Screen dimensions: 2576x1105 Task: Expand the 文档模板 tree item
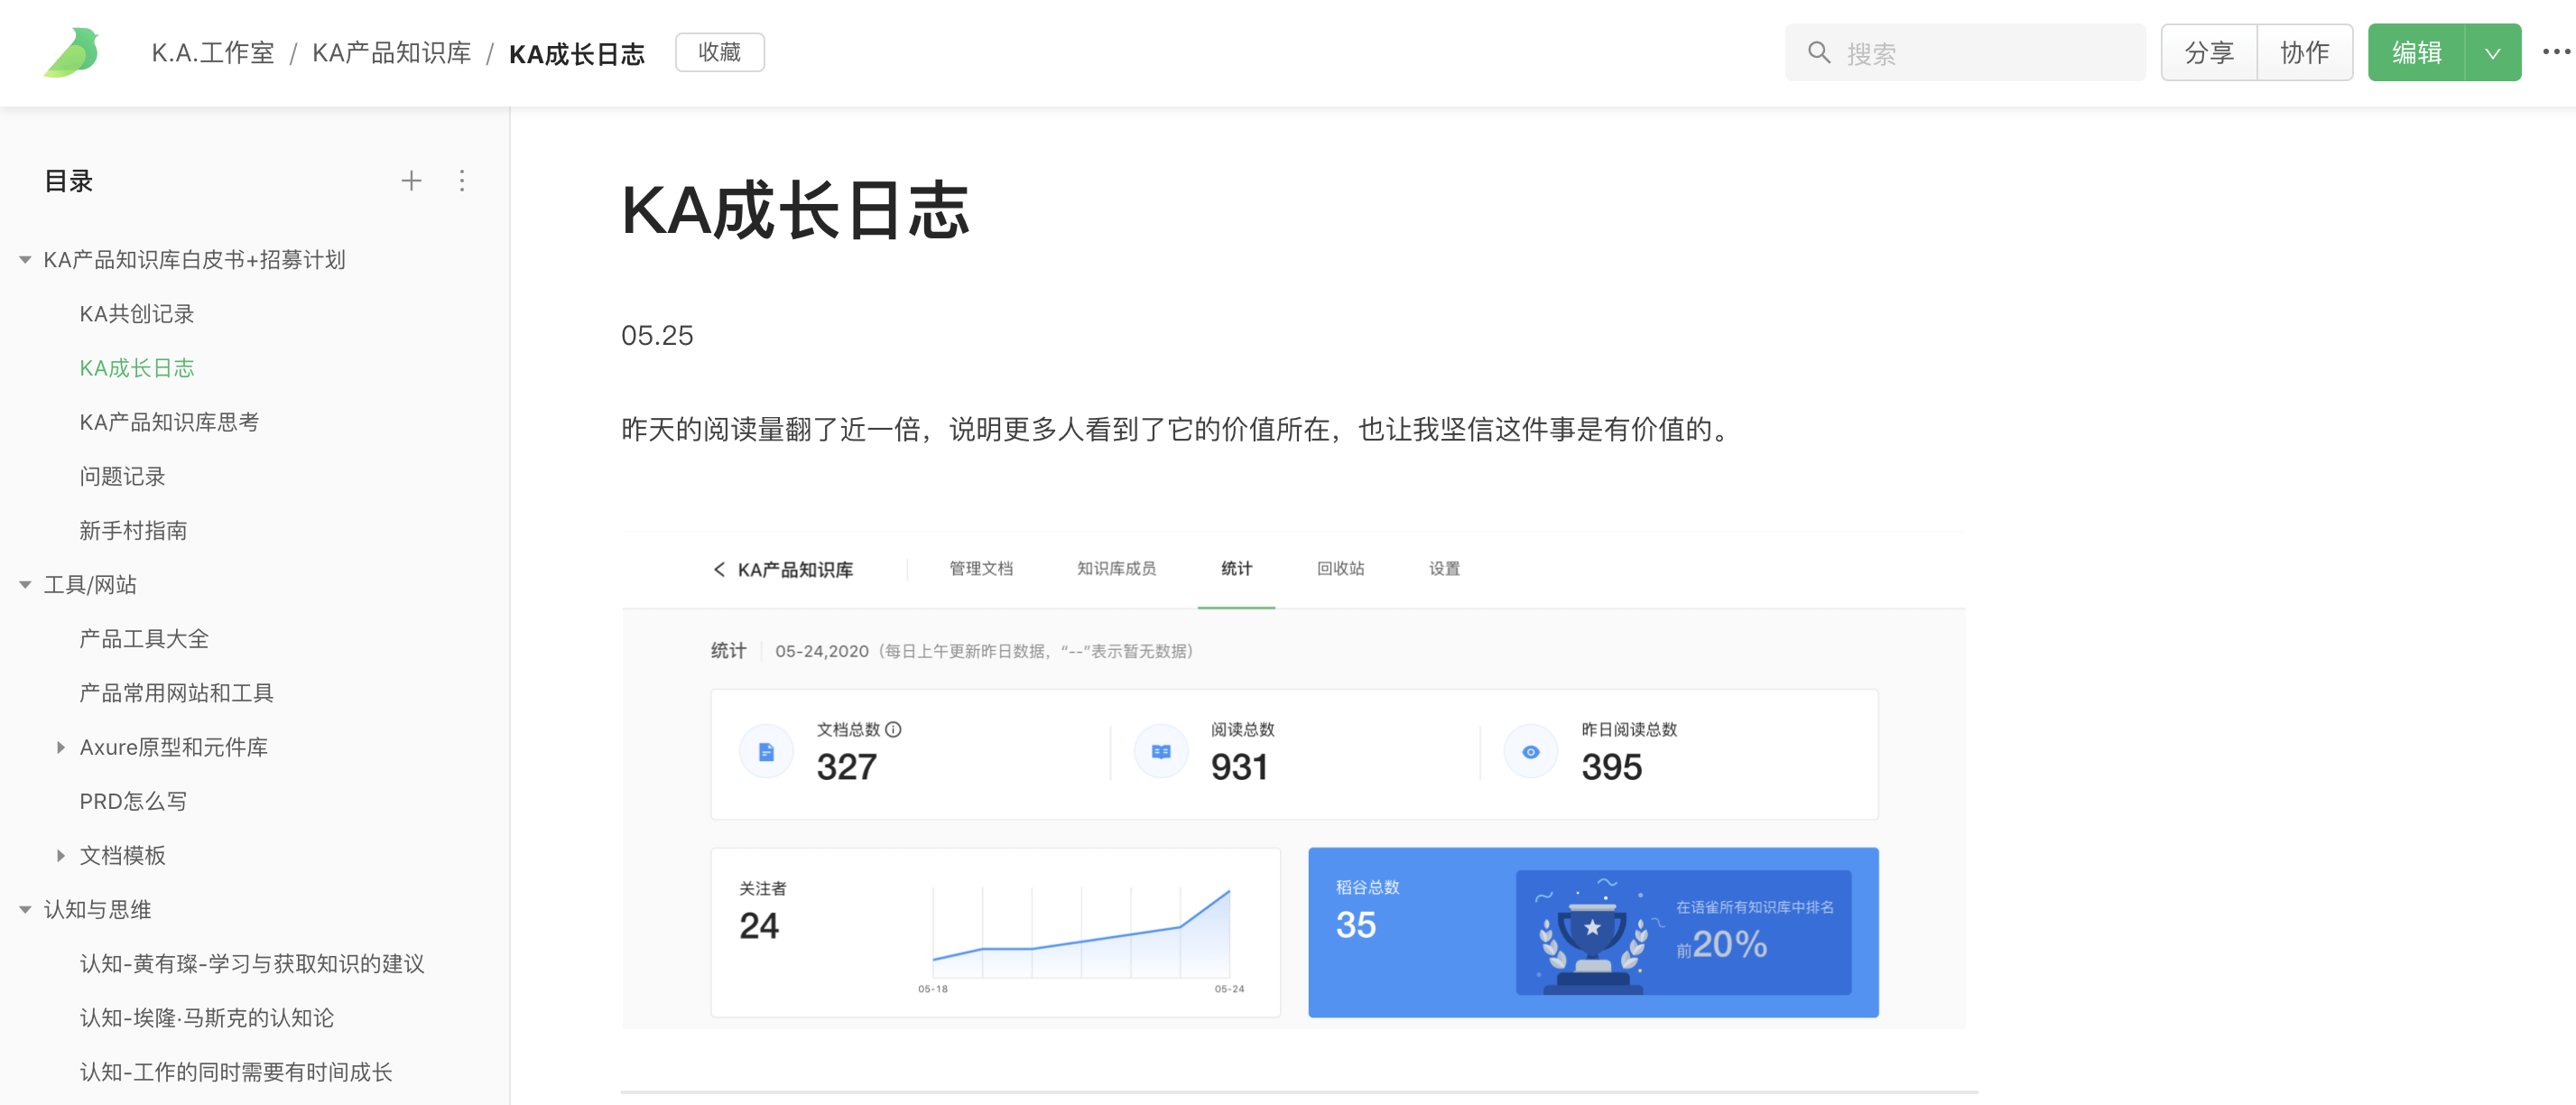coord(61,855)
